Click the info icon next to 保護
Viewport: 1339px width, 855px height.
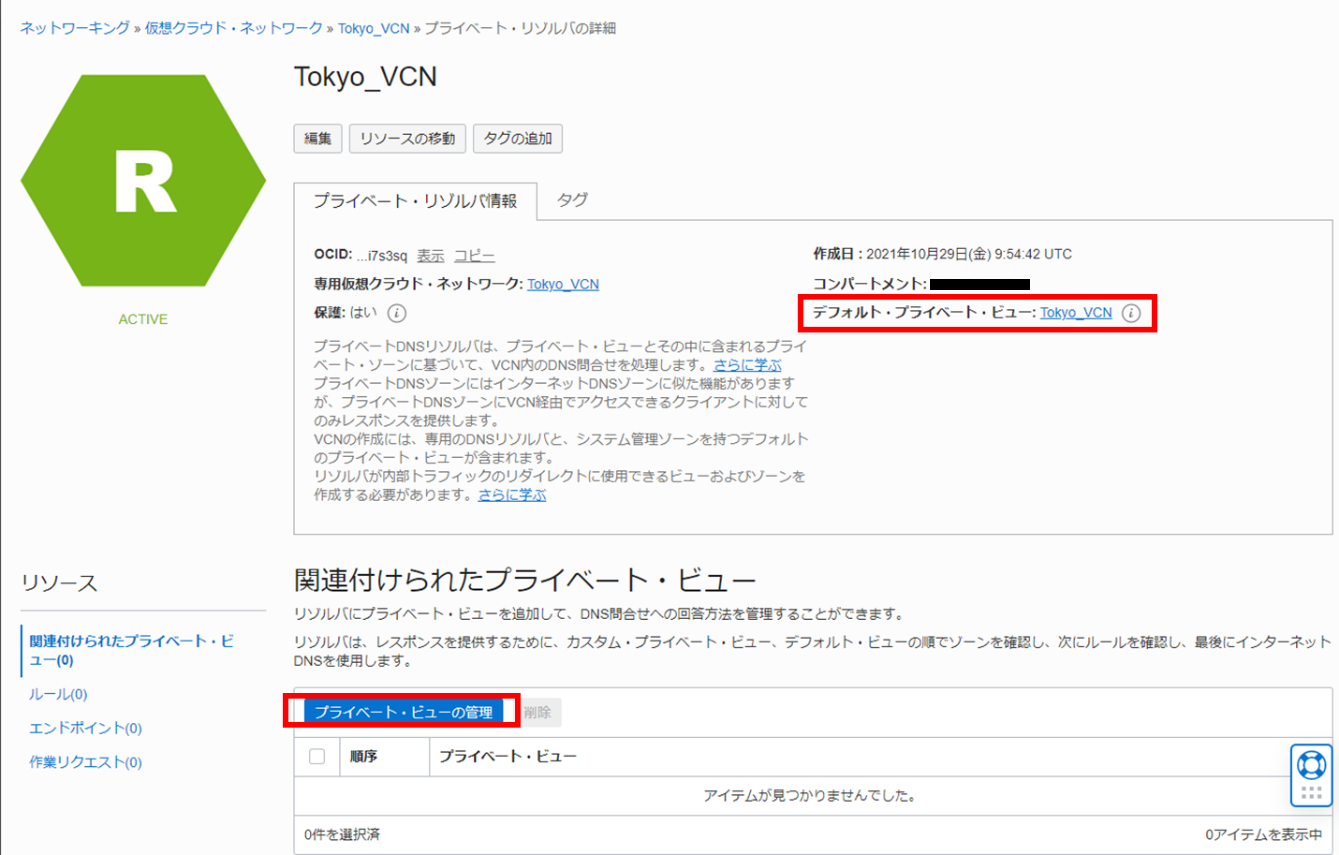[396, 313]
